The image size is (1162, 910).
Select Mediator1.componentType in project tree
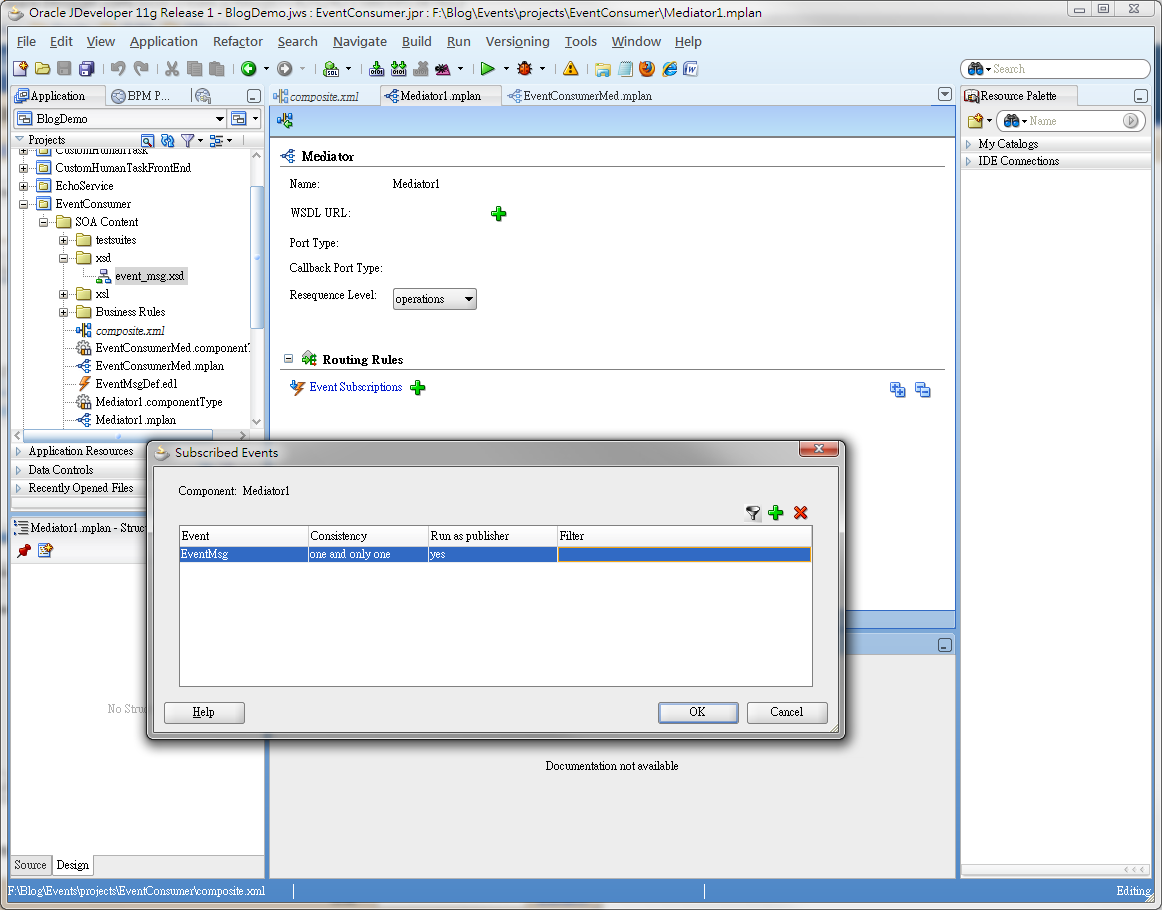[x=159, y=402]
